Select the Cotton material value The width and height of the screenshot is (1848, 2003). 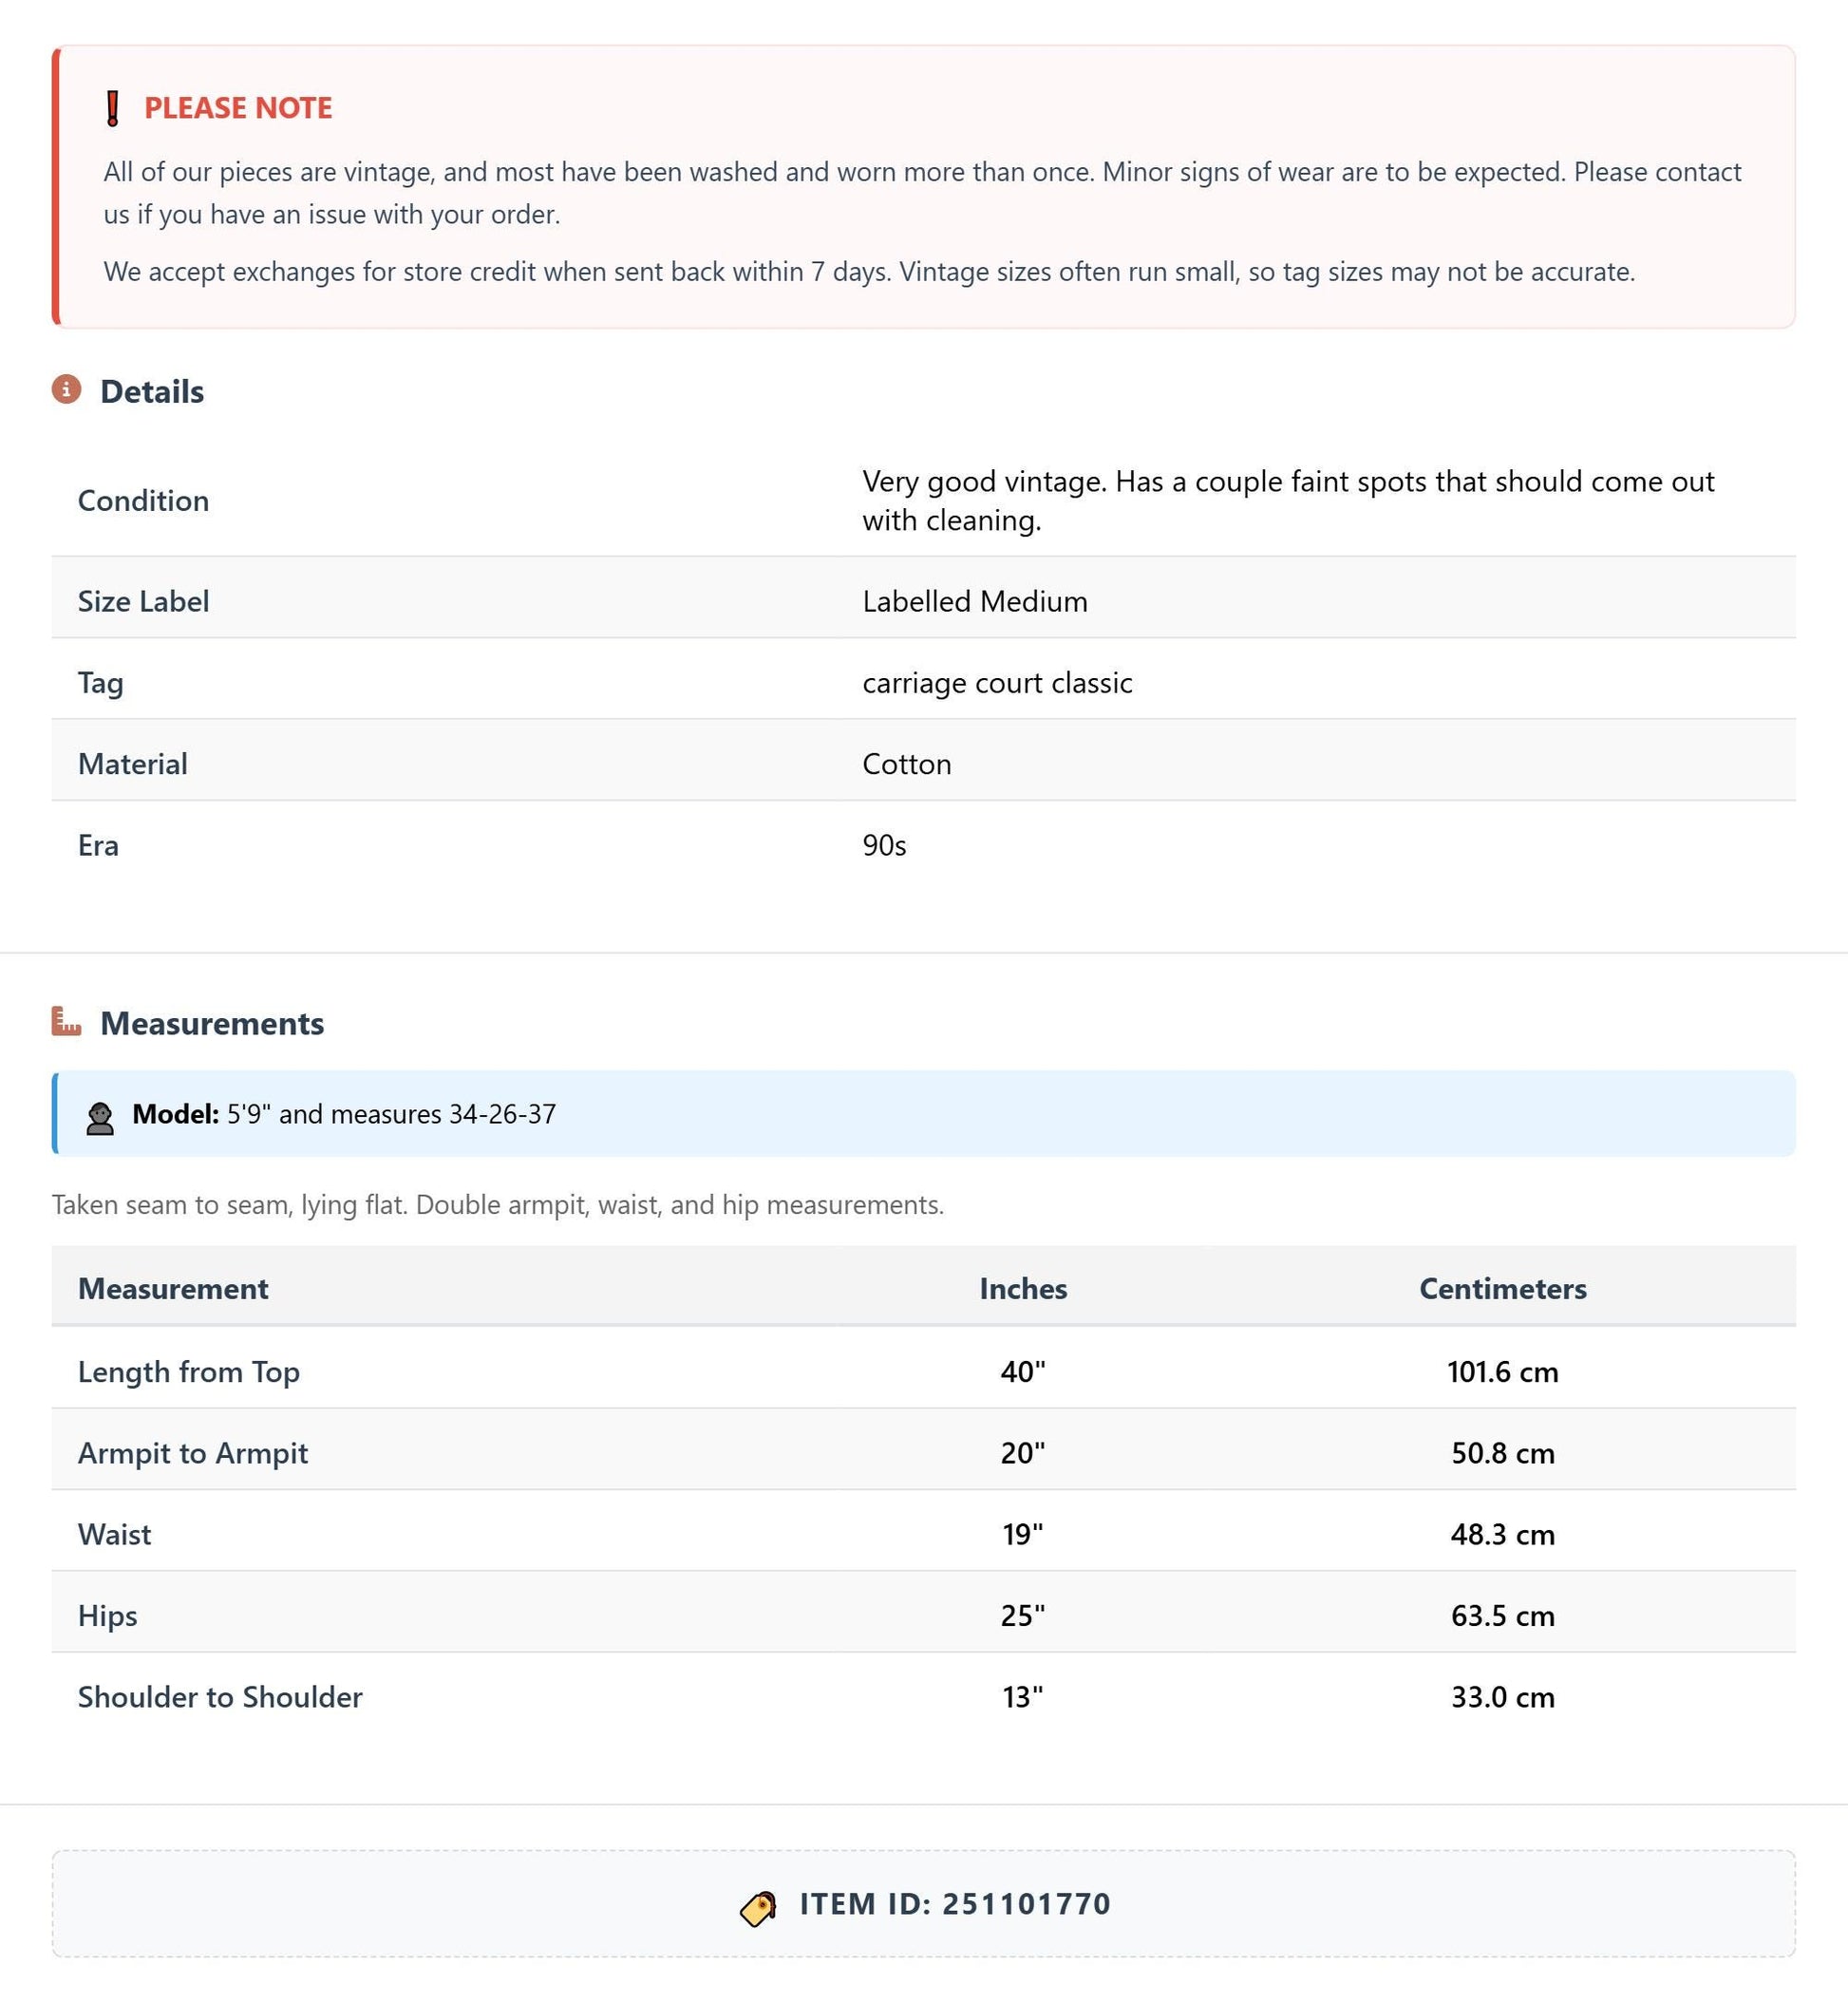[907, 764]
